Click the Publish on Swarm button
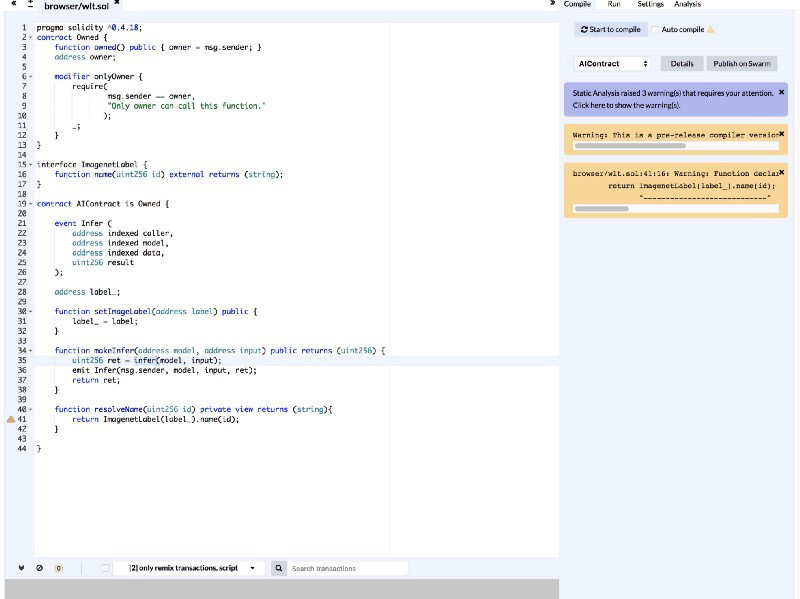The image size is (800, 599). click(742, 64)
